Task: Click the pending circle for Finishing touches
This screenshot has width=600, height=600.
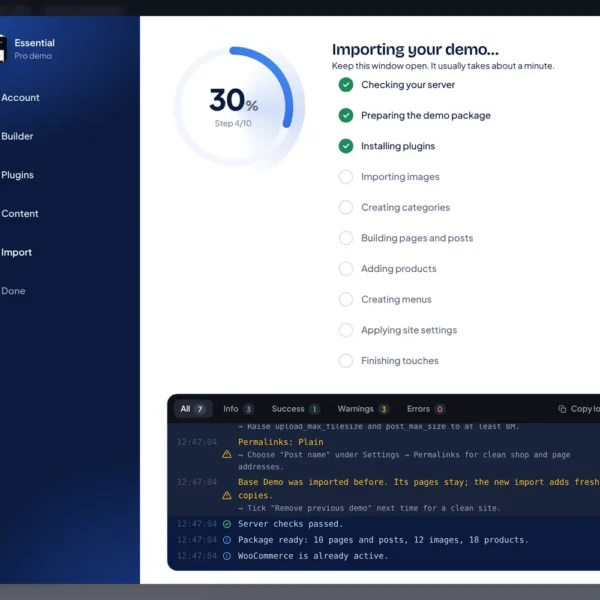Action: tap(346, 360)
